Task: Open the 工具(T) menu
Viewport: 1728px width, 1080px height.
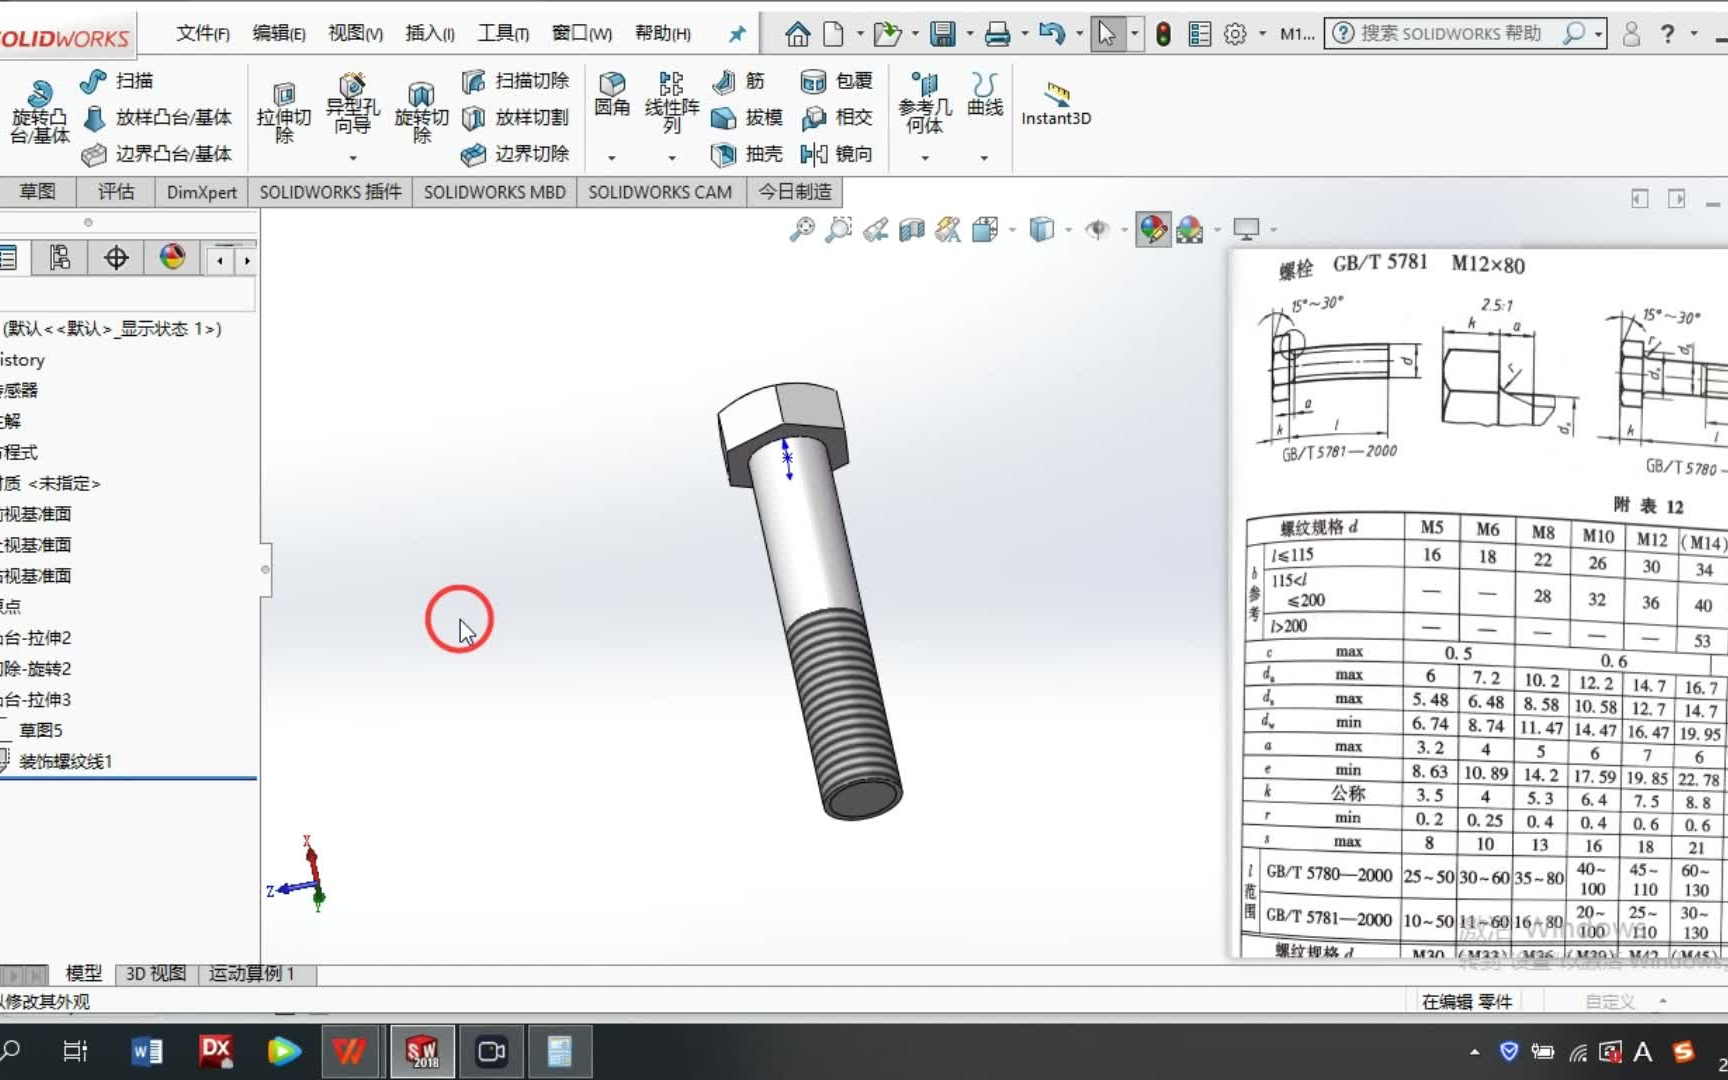Action: click(x=503, y=34)
